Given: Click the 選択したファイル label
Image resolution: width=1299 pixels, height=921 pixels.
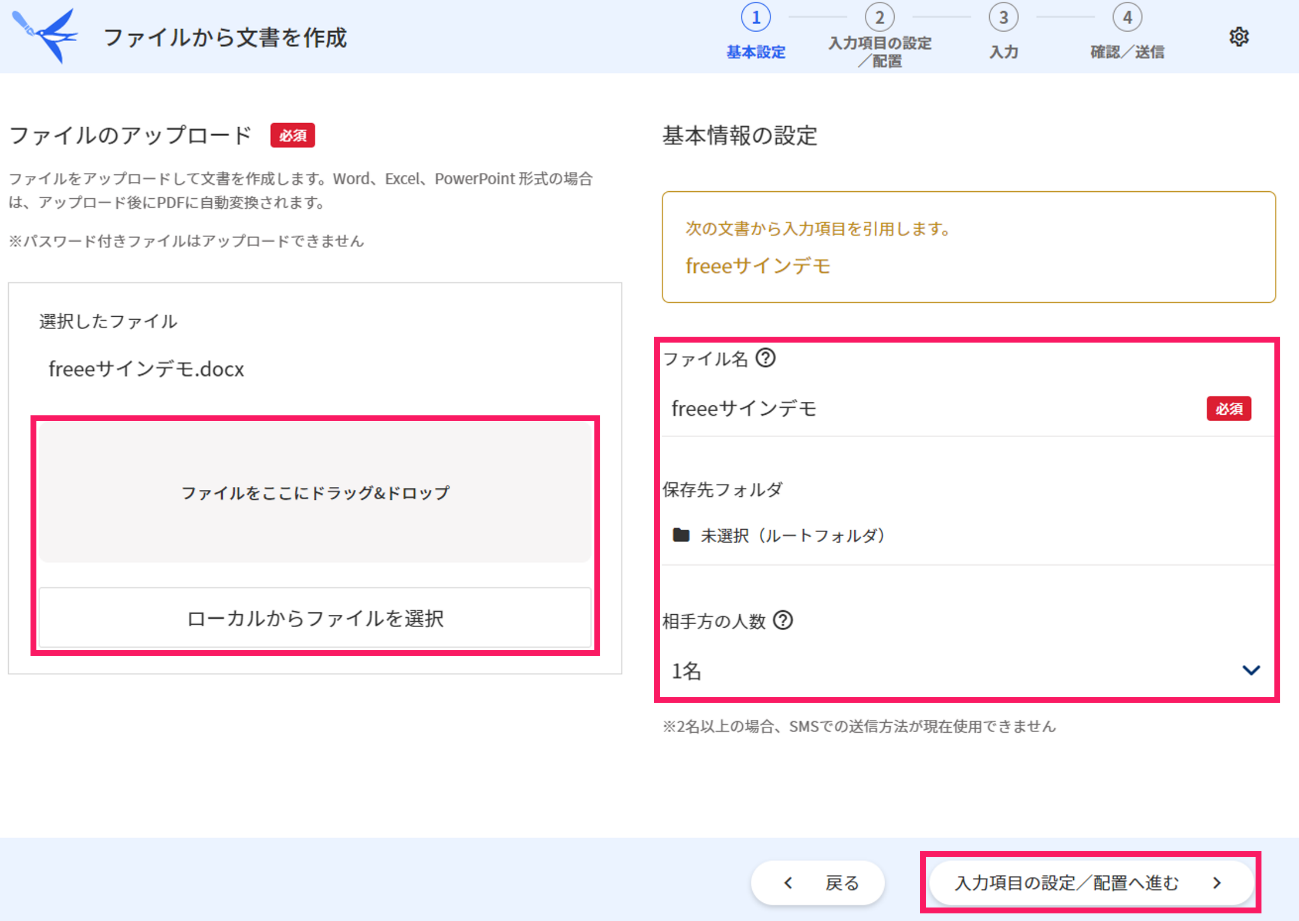Looking at the screenshot, I should click(x=108, y=321).
